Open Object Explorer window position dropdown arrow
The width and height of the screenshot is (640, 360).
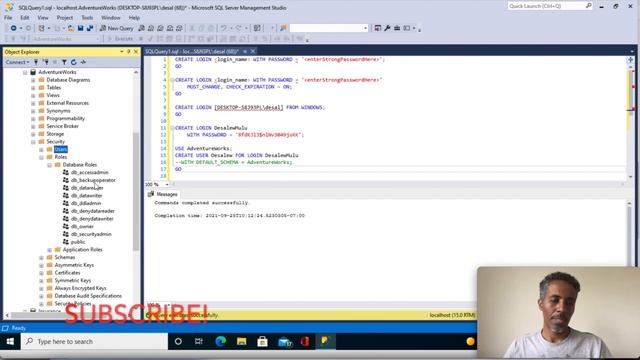click(122, 52)
